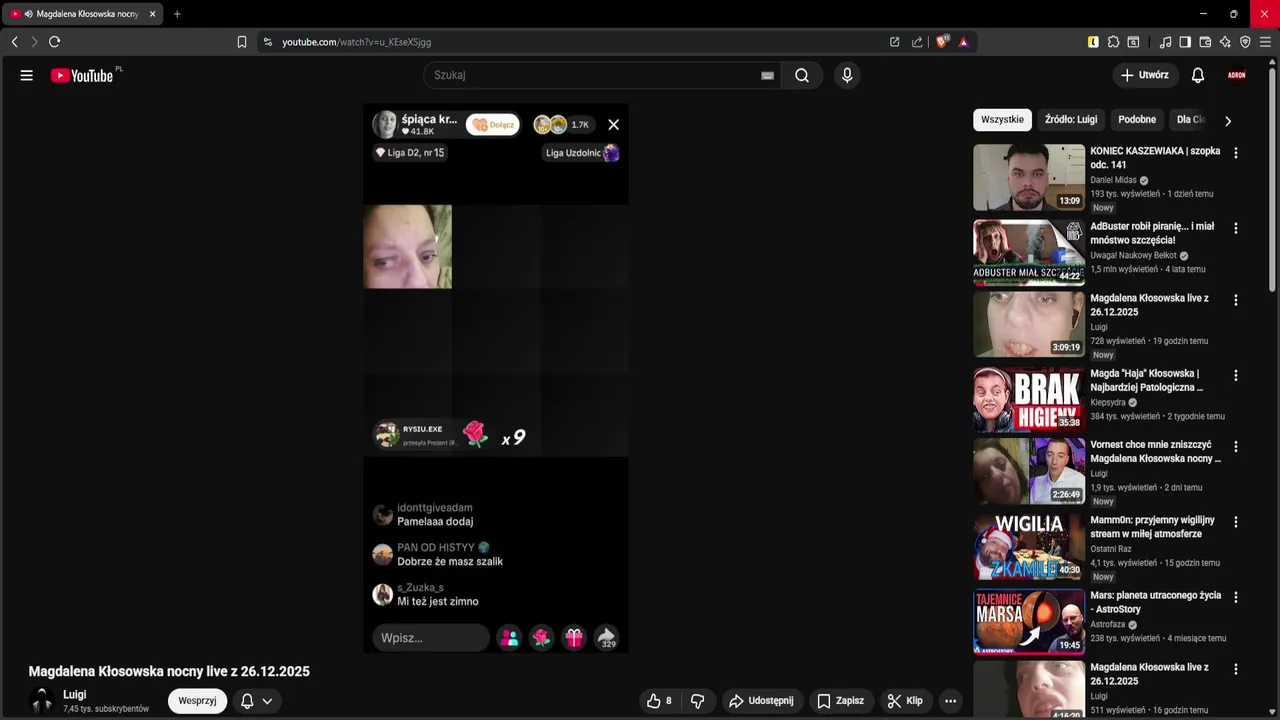This screenshot has width=1280, height=720.
Task: Open KONIEC KASZEWIAKA video thumbnail
Action: click(1029, 177)
